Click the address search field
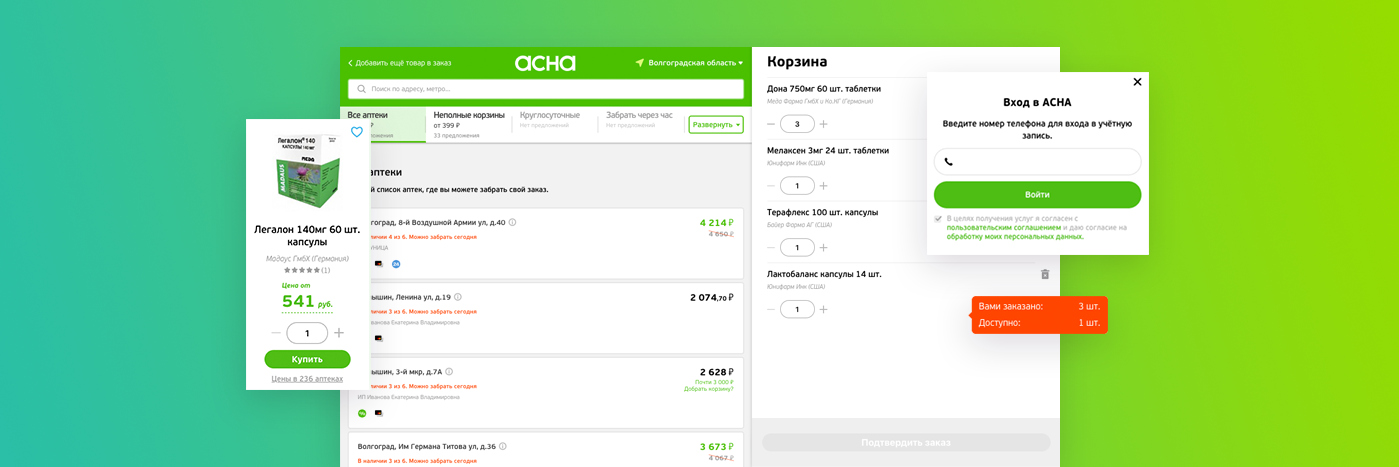The image size is (1399, 467). coord(545,89)
